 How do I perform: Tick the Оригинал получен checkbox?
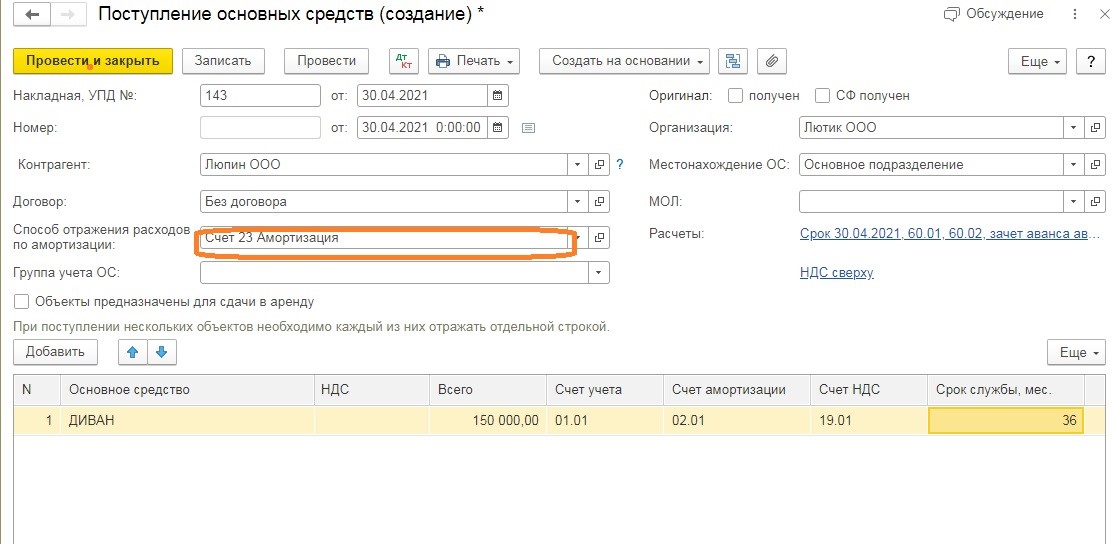coord(736,95)
